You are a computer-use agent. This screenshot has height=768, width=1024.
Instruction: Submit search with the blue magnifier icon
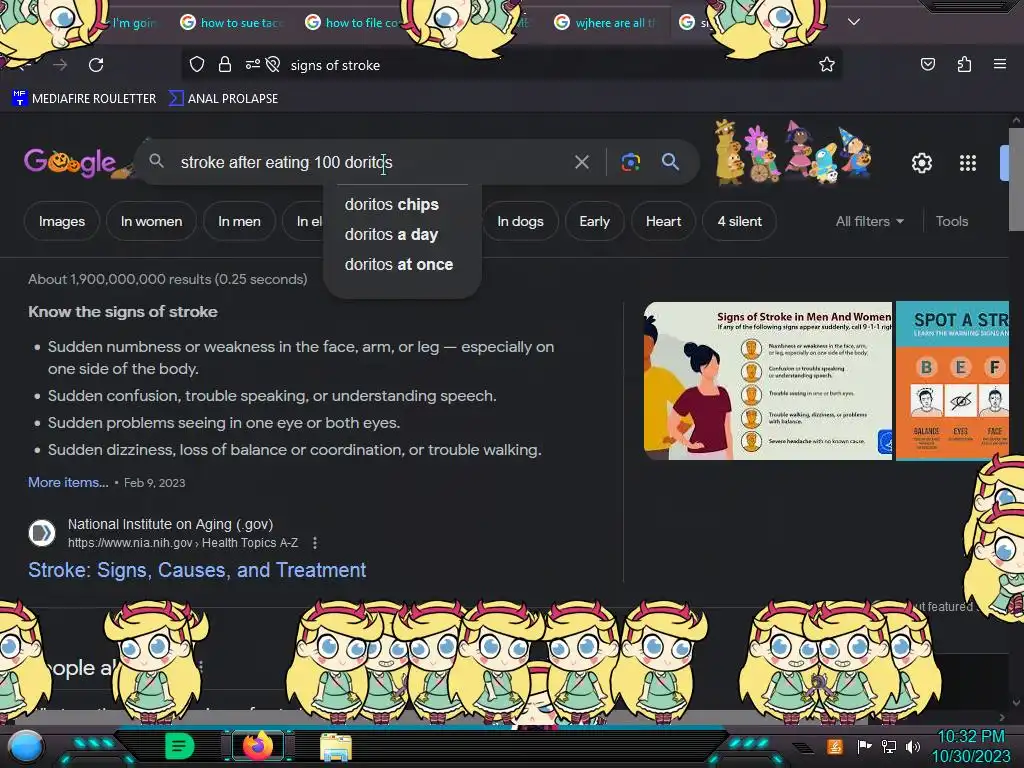[x=670, y=162]
